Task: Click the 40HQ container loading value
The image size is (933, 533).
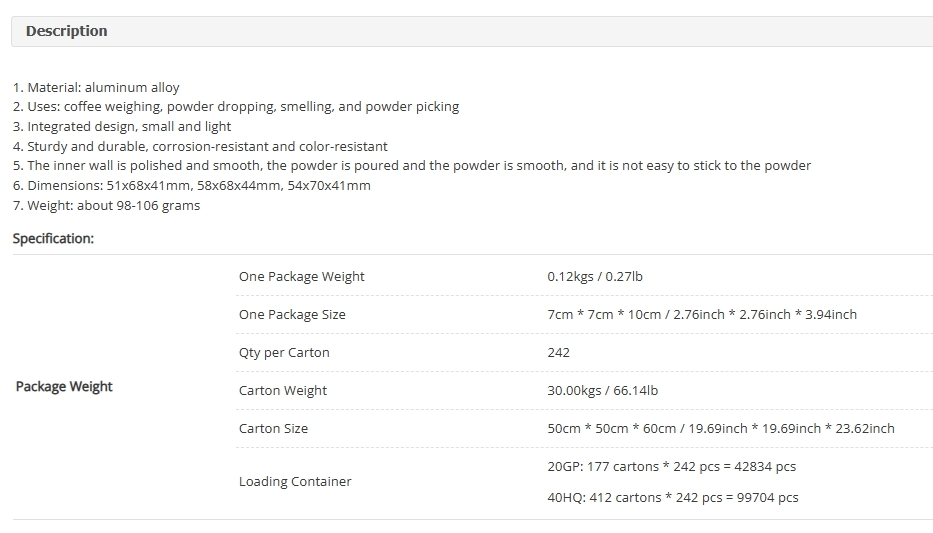Action: (x=672, y=497)
